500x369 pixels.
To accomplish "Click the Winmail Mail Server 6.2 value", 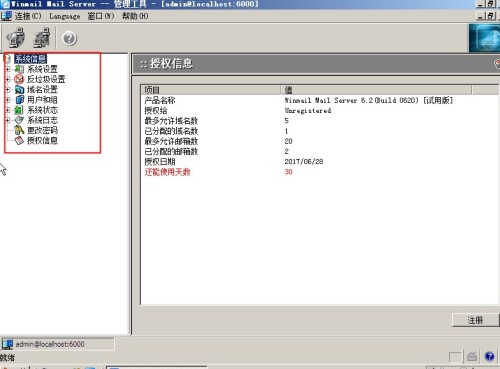I will click(x=369, y=100).
